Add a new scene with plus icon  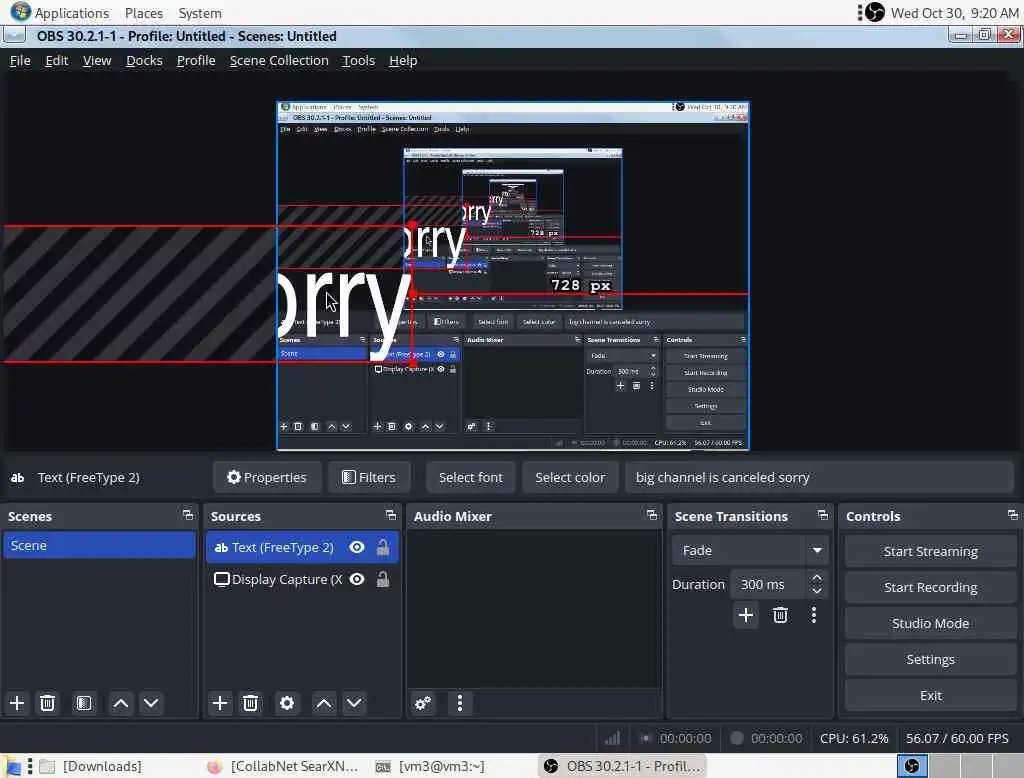pos(17,704)
